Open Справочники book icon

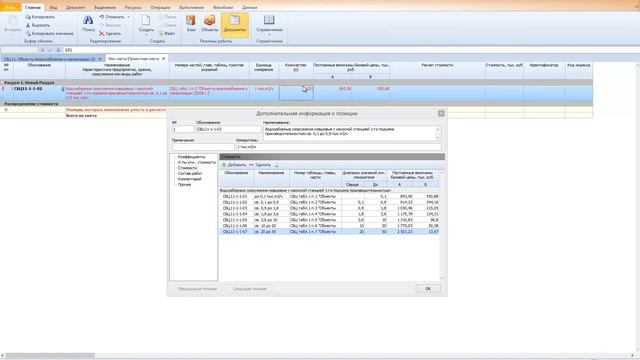click(269, 20)
